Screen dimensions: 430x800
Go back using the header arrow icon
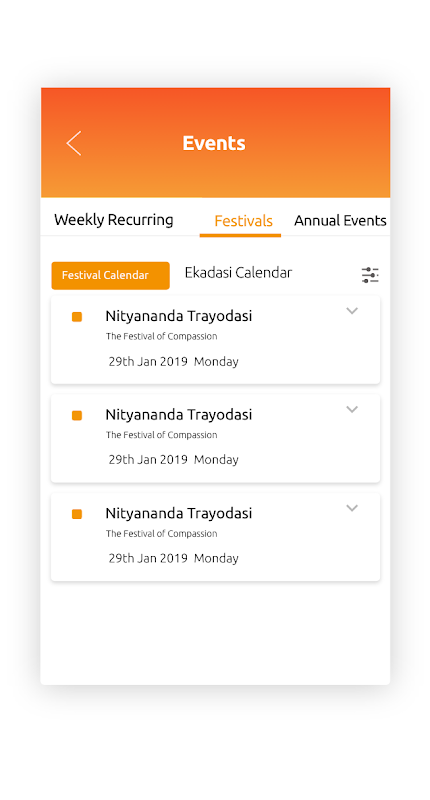pos(73,143)
